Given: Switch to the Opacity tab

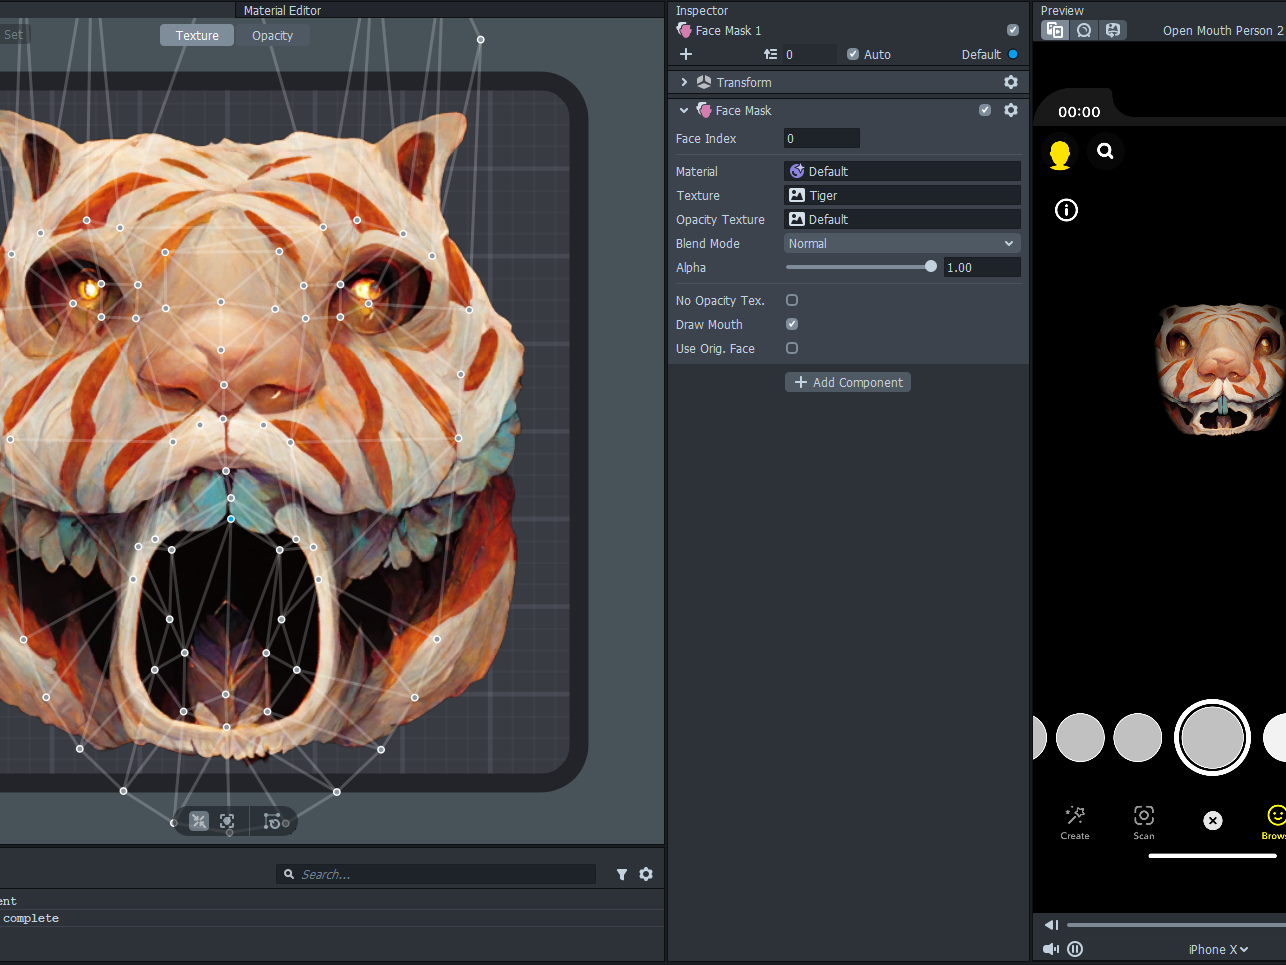Looking at the screenshot, I should coord(272,36).
